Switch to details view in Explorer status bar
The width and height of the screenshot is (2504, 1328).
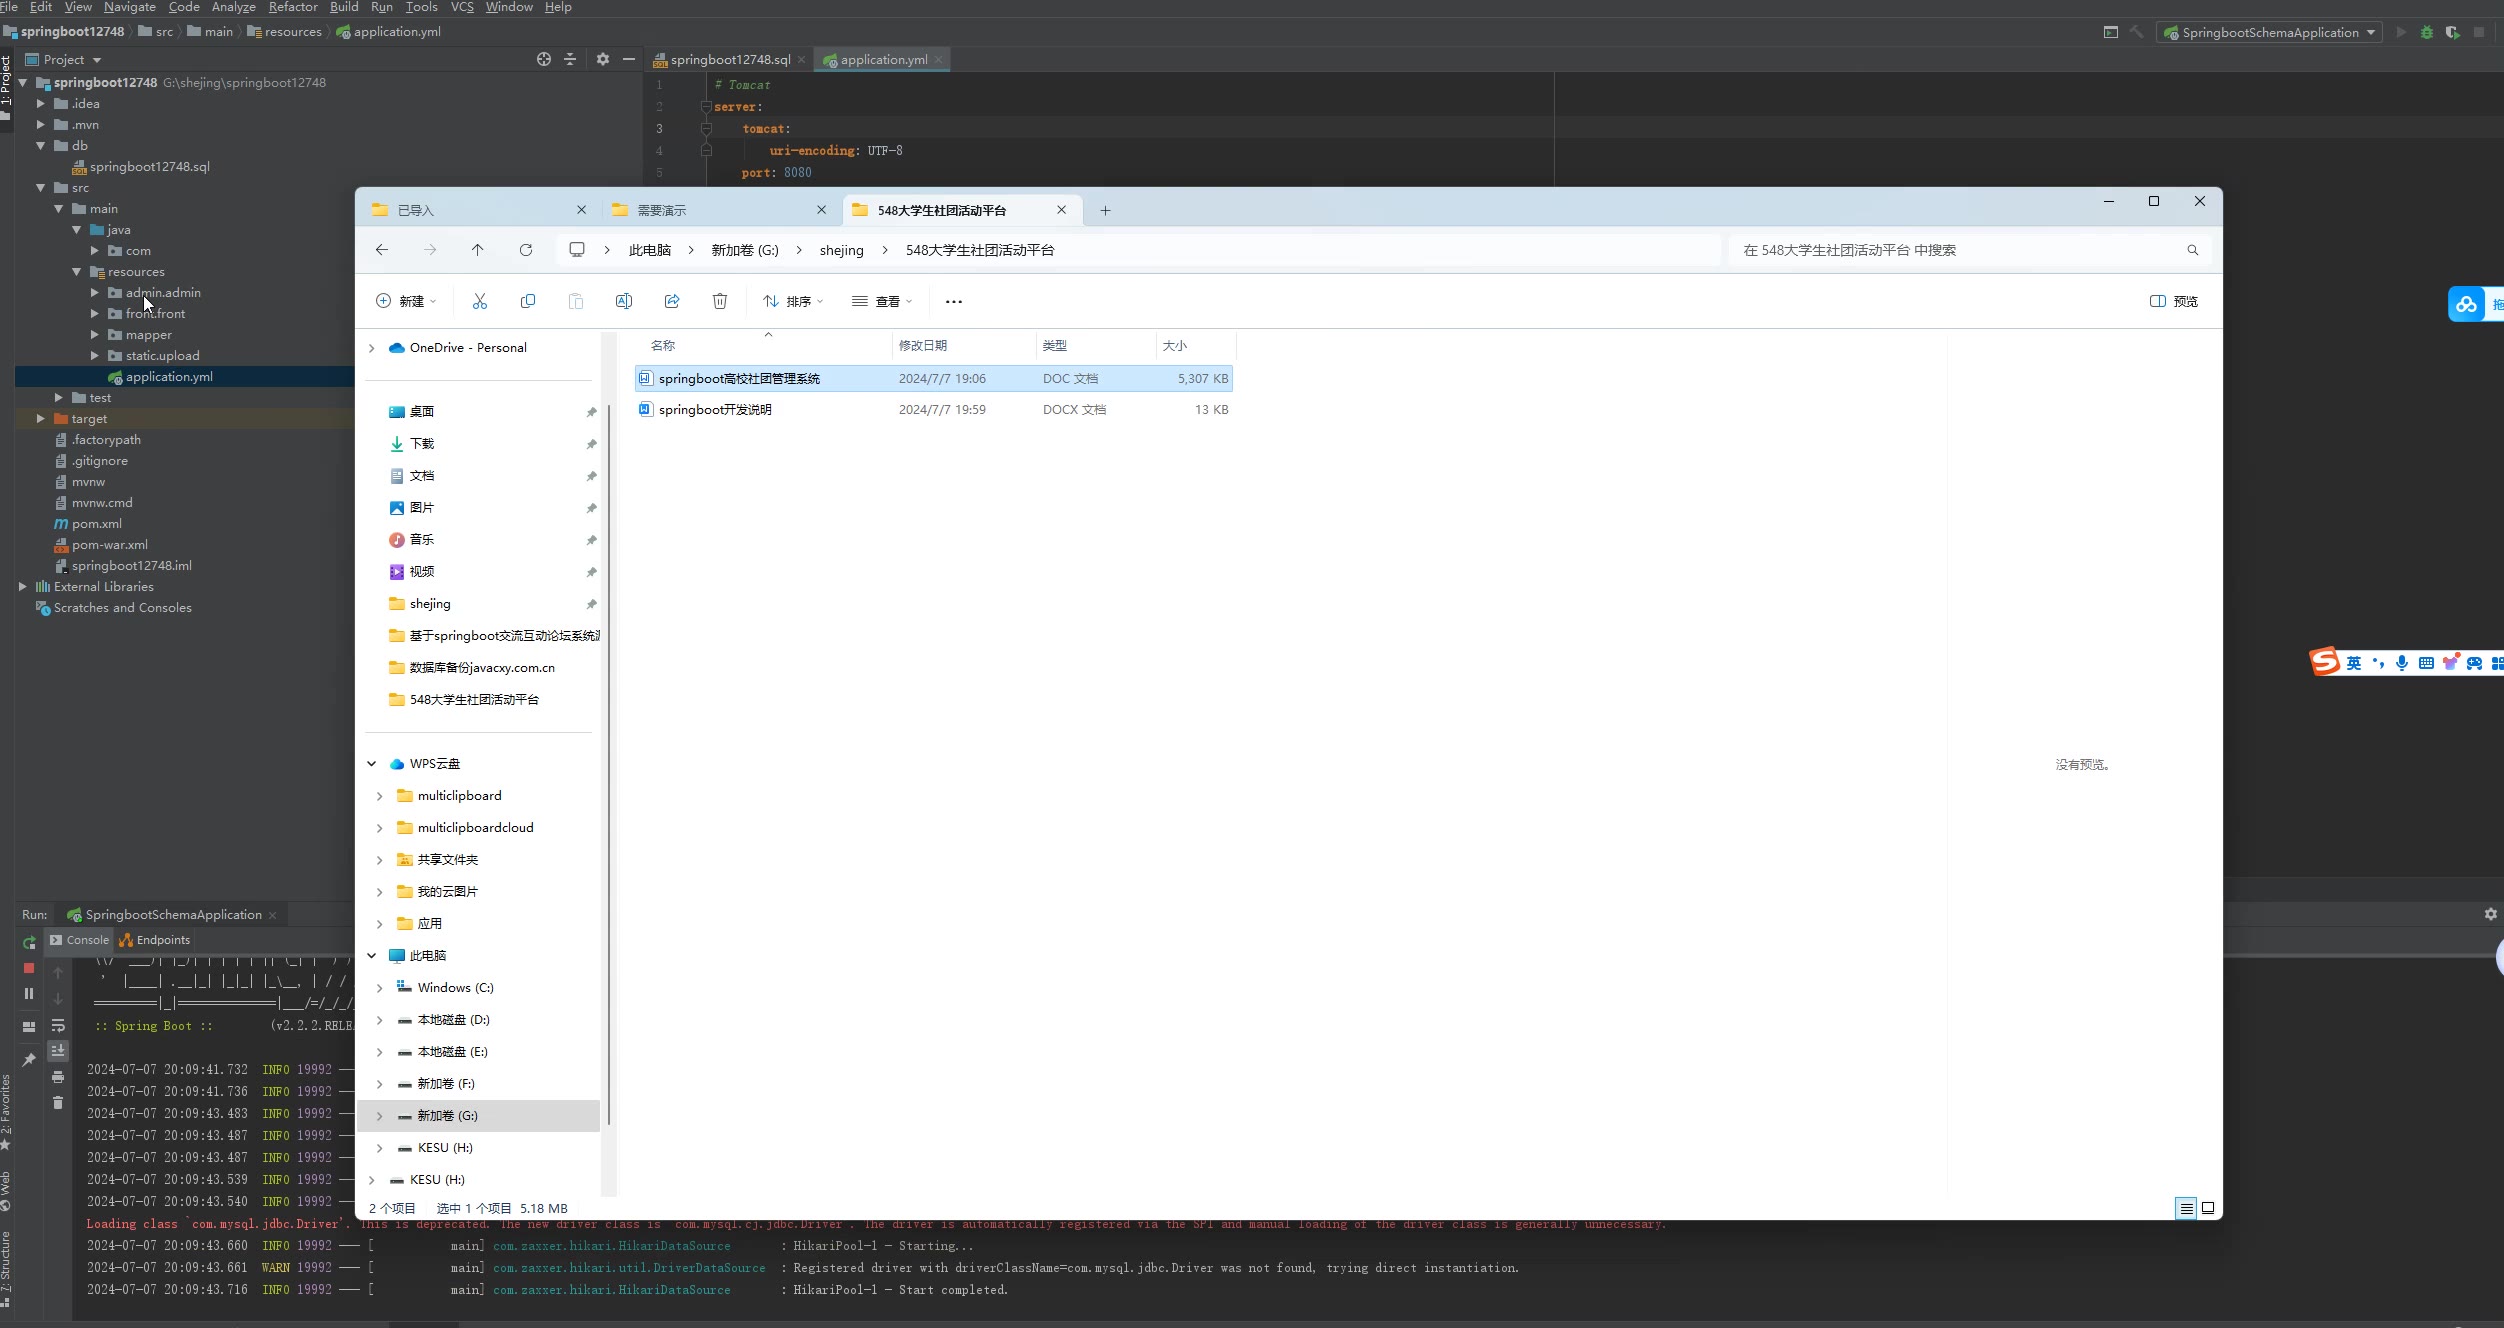tap(2187, 1208)
